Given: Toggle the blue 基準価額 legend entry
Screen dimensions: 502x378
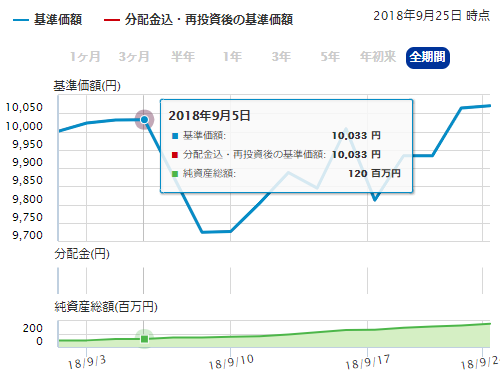Looking at the screenshot, I should point(48,20).
